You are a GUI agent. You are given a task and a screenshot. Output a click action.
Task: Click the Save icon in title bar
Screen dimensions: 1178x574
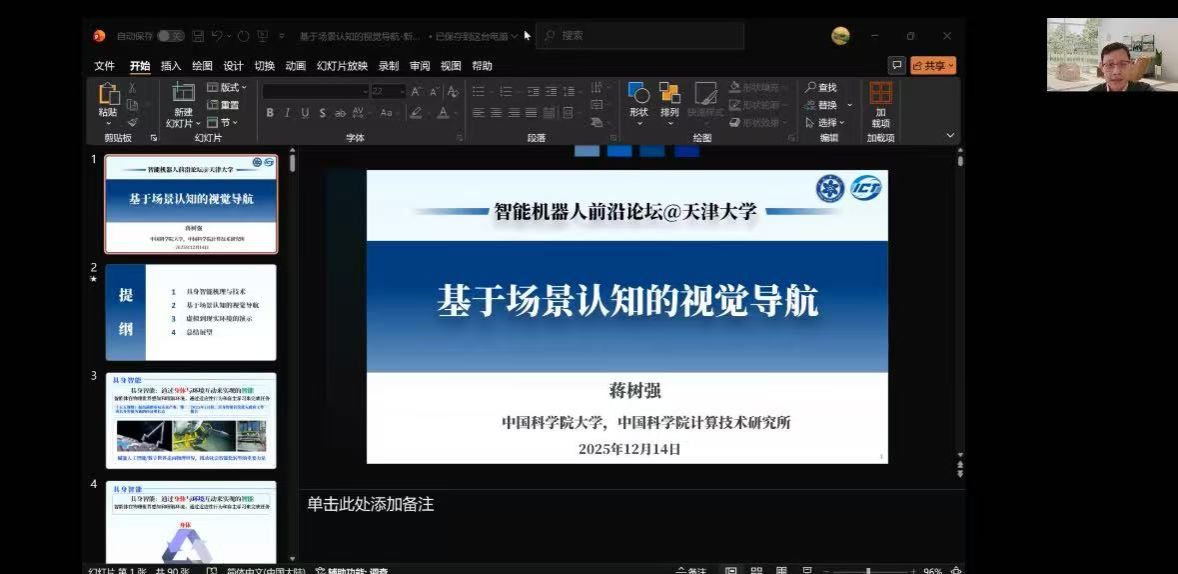coord(198,36)
